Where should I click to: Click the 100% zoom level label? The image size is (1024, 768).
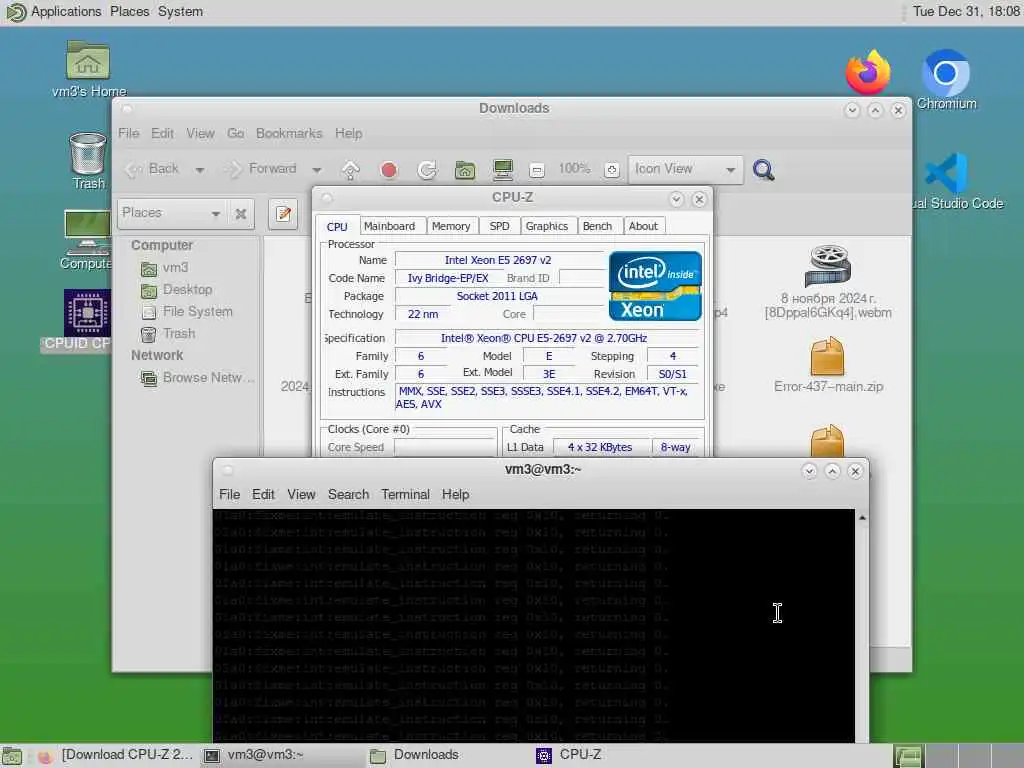[574, 169]
